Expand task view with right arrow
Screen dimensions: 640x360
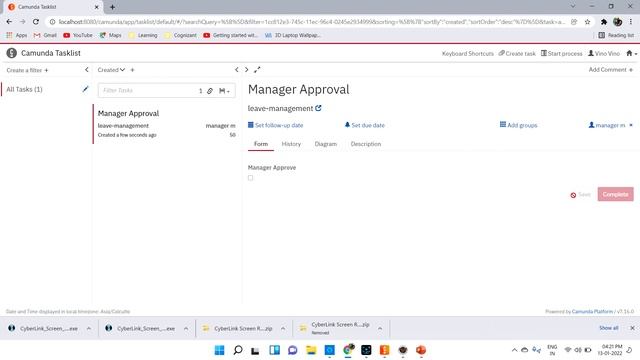[247, 70]
